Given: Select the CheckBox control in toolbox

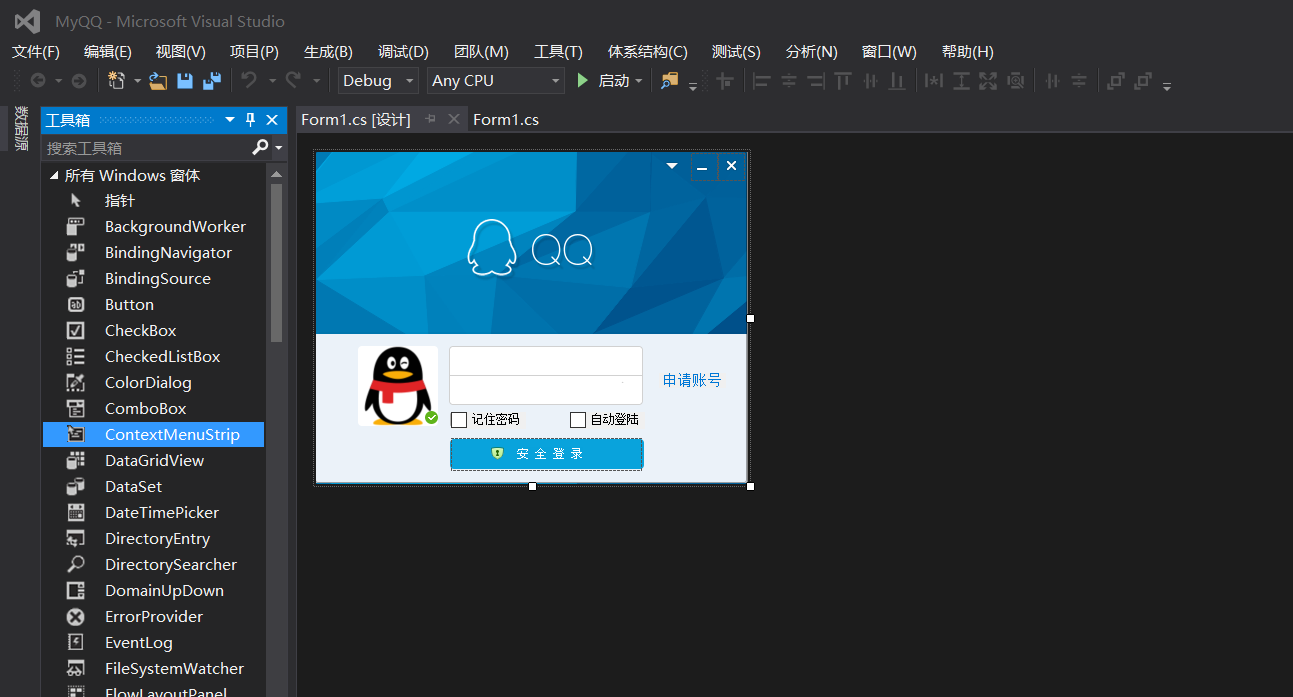Looking at the screenshot, I should pos(153,331).
